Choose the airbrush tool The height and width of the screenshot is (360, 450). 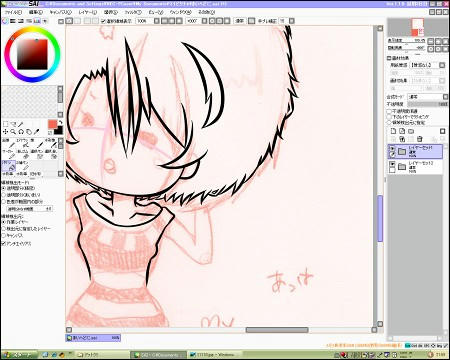[23, 143]
